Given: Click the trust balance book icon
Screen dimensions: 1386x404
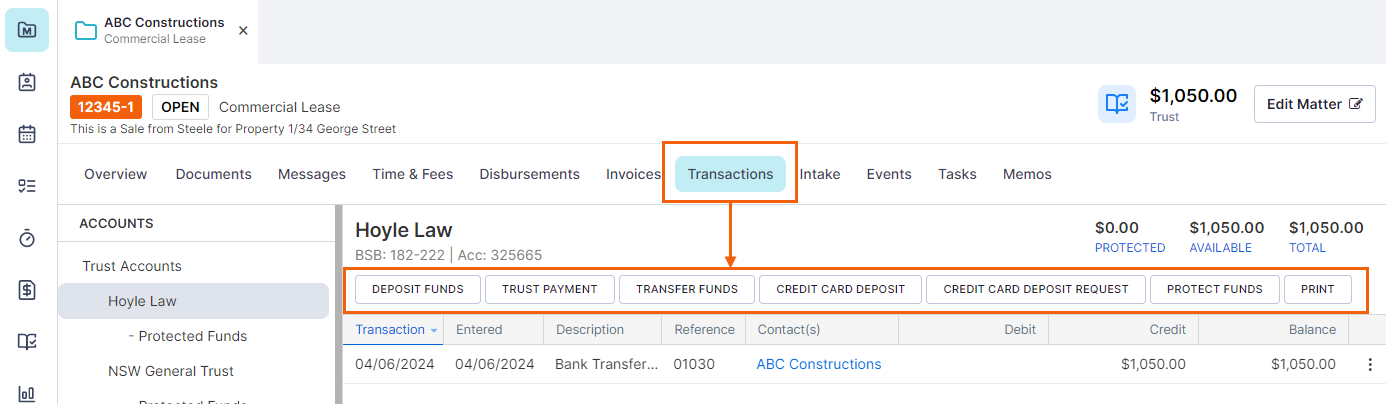Looking at the screenshot, I should coord(1116,104).
